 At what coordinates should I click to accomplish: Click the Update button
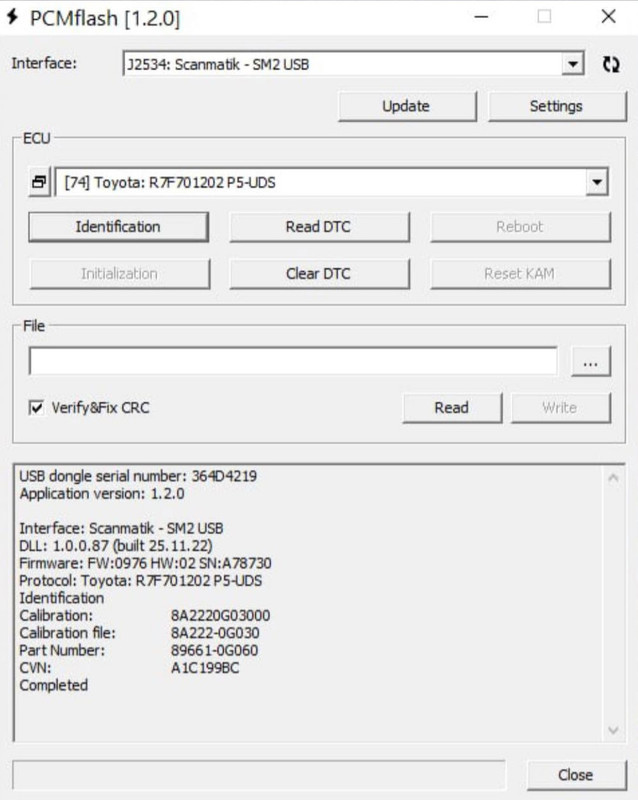(407, 106)
